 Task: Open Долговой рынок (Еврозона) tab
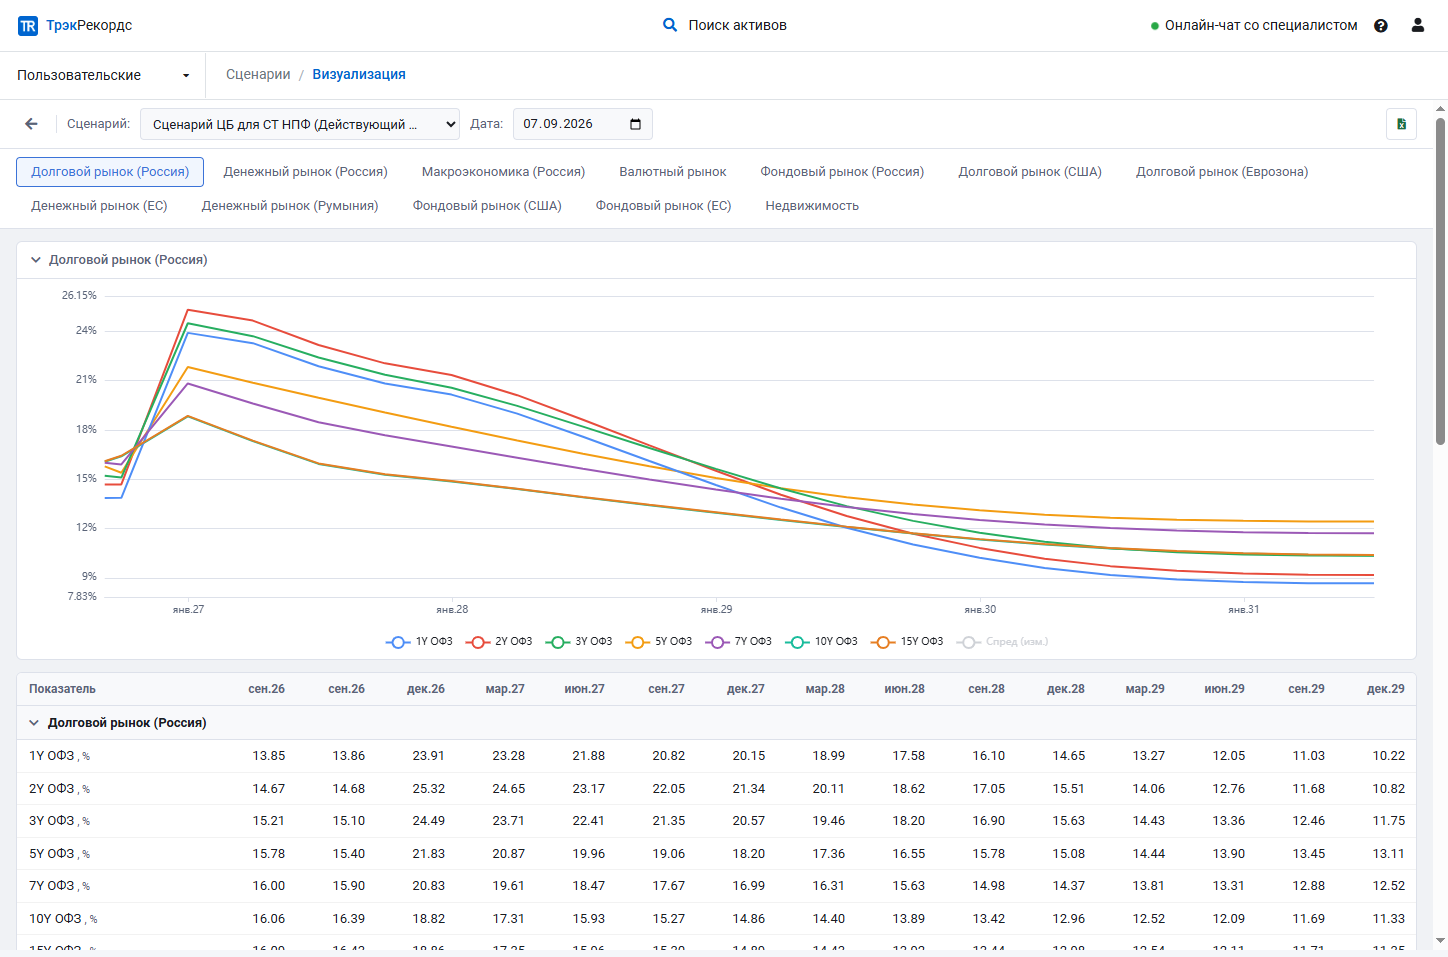1222,172
